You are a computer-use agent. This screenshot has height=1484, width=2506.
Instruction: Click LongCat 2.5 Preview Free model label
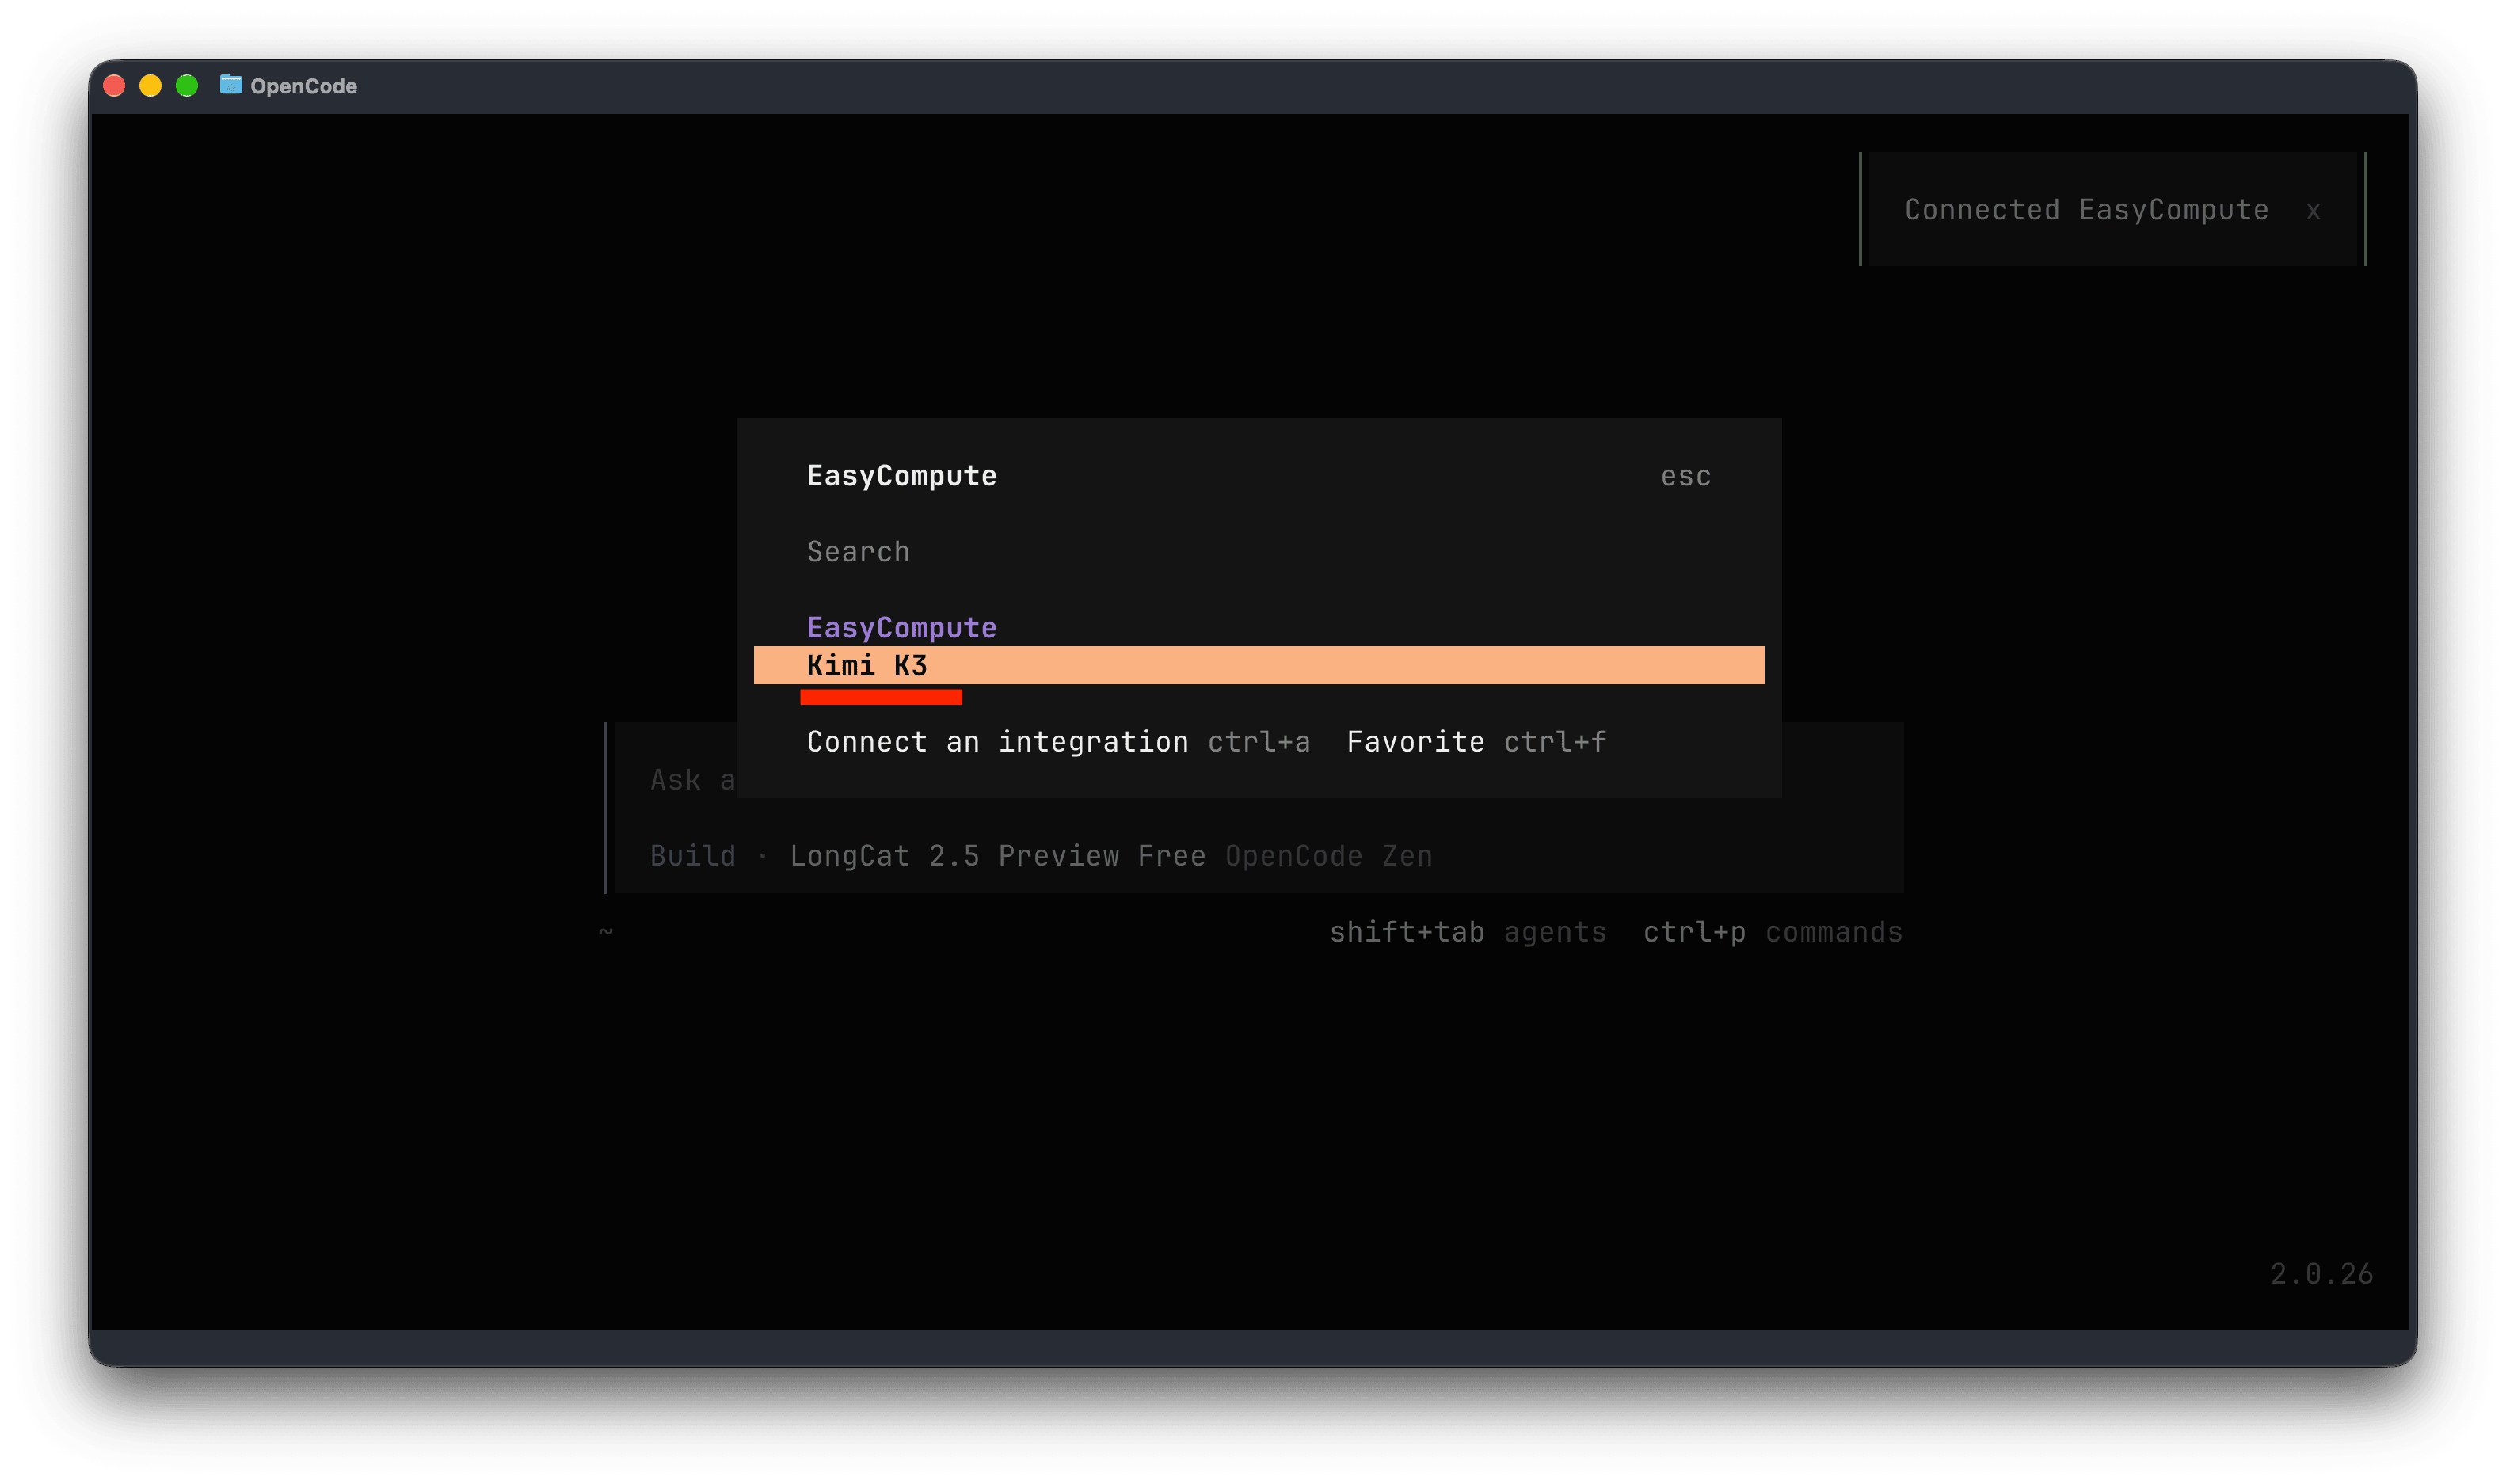(x=997, y=856)
